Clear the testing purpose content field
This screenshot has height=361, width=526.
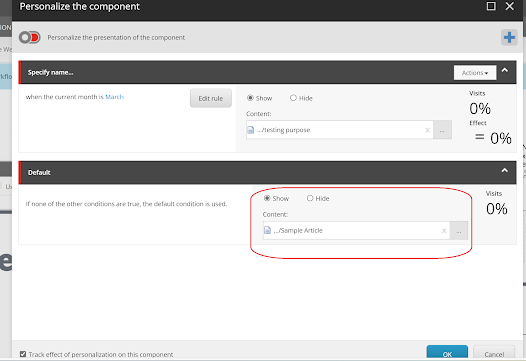(427, 130)
